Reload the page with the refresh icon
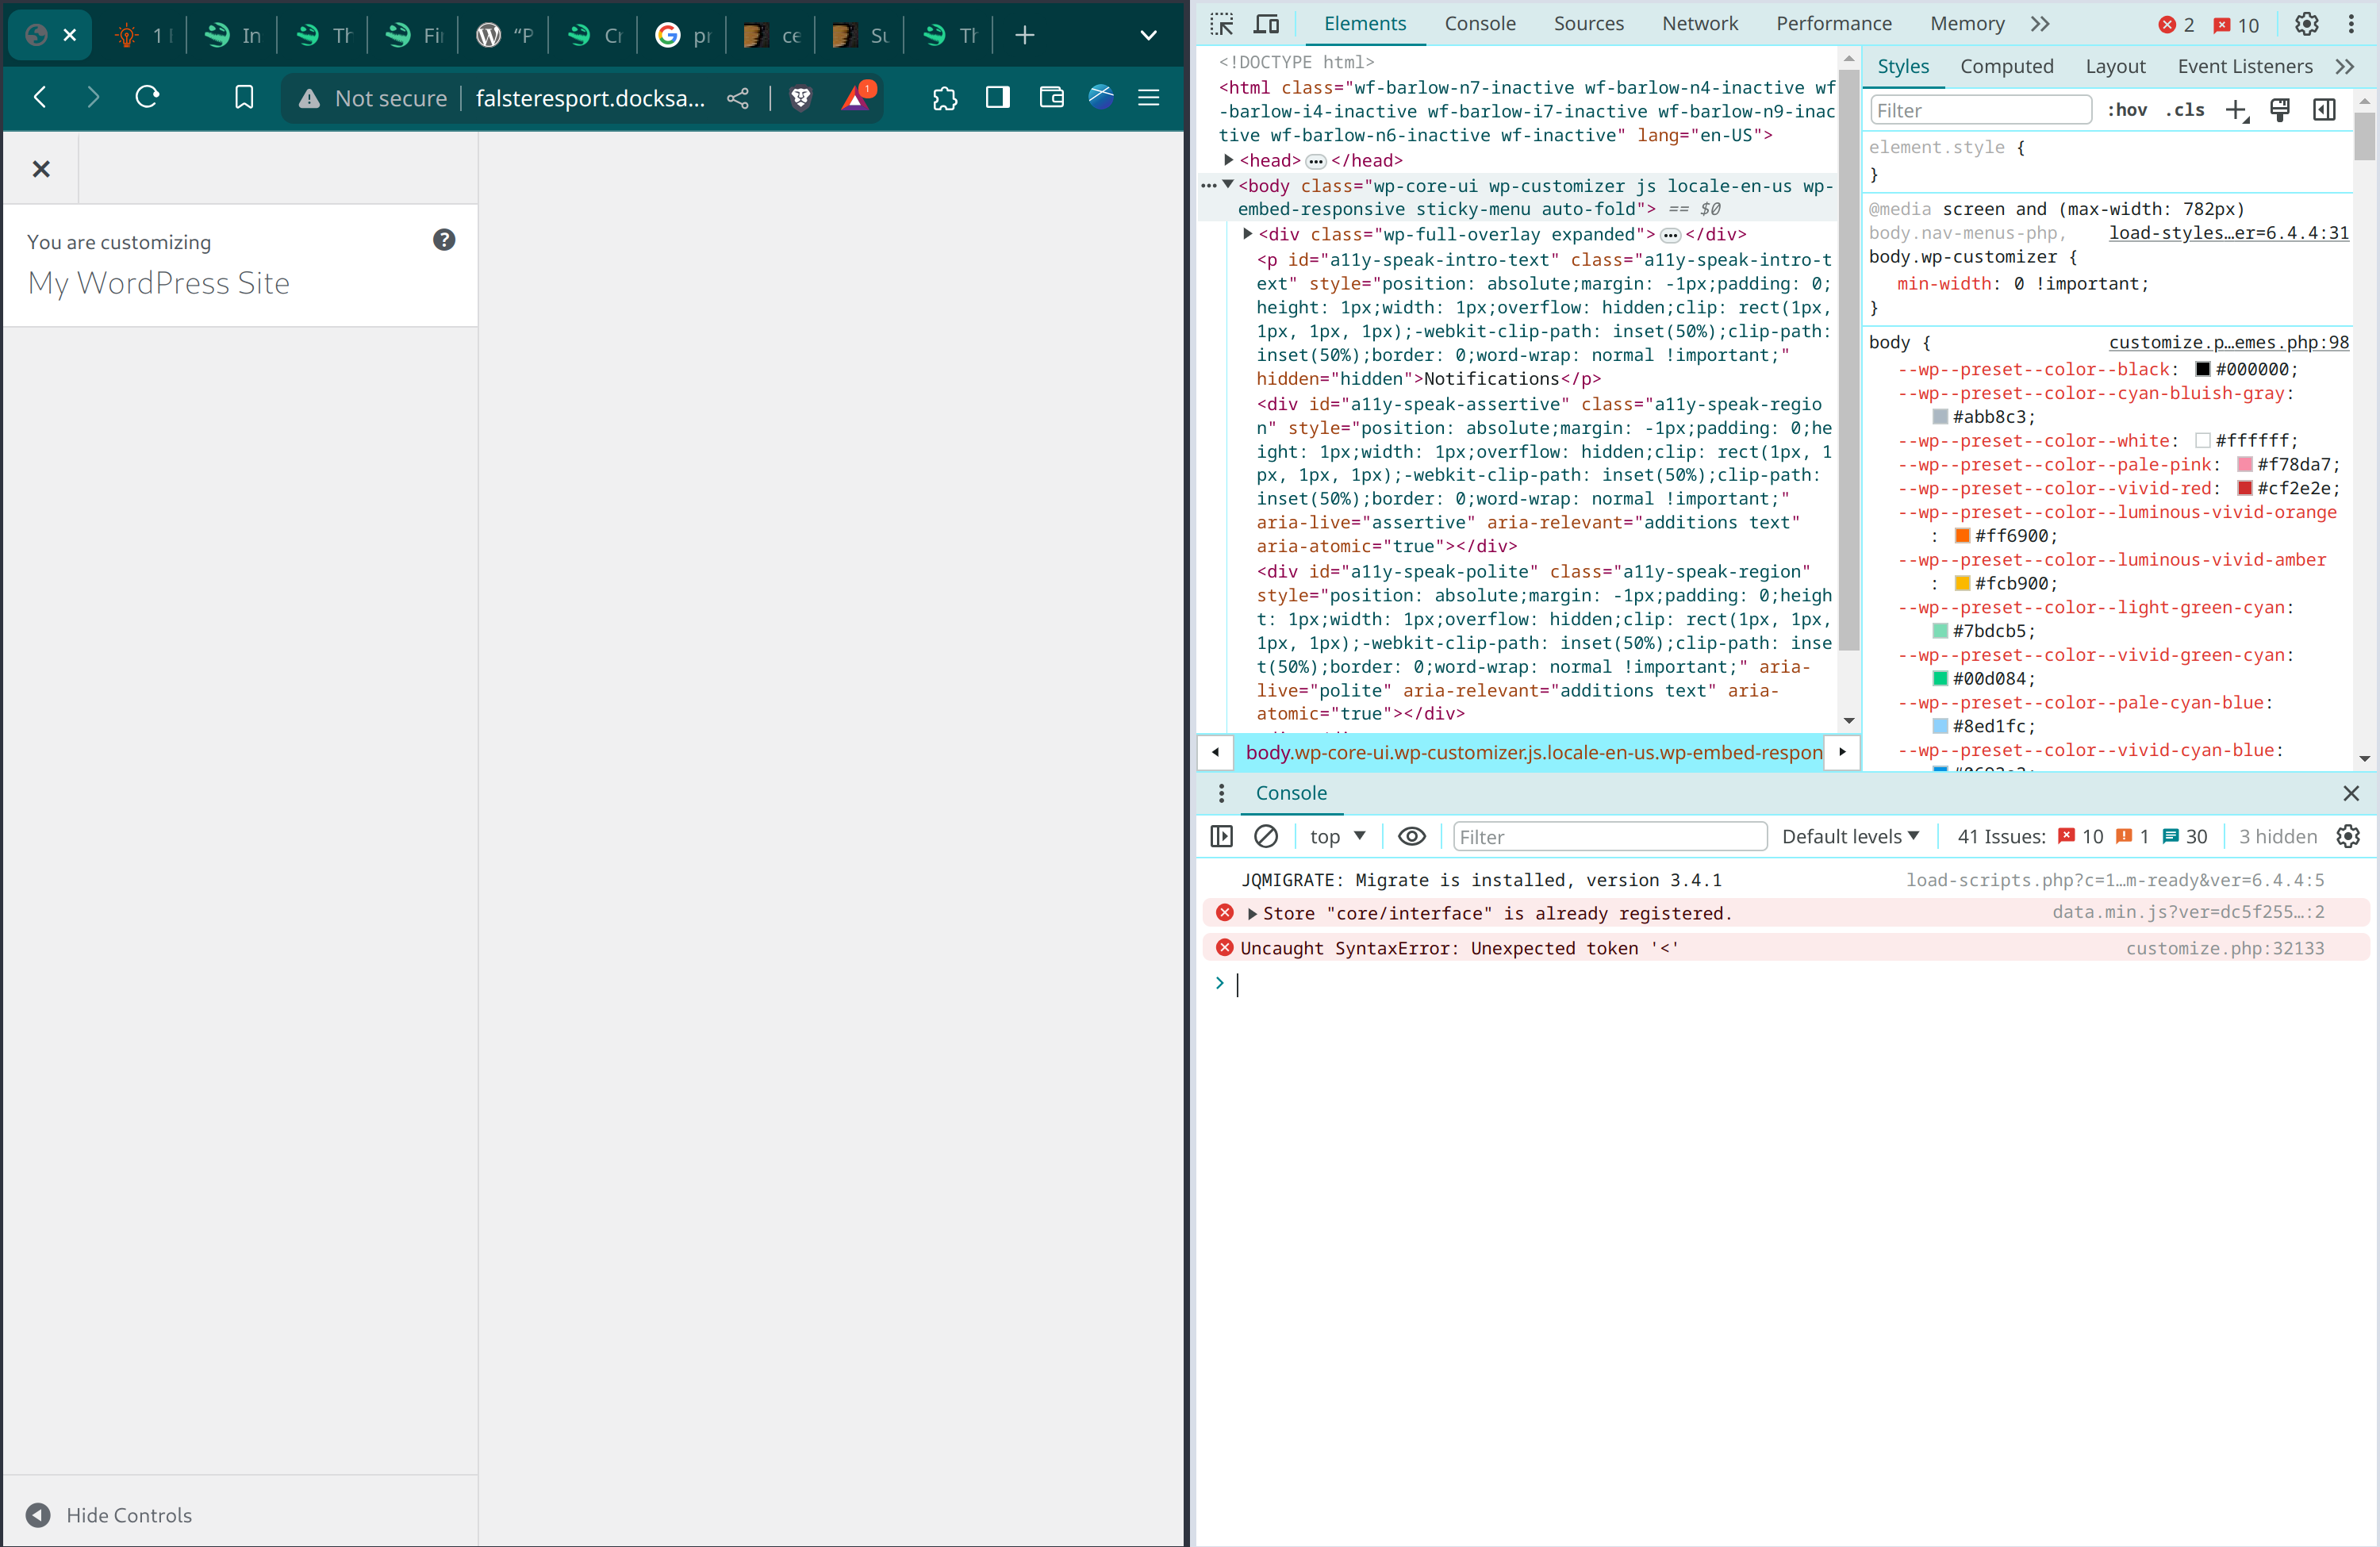Image resolution: width=2380 pixels, height=1547 pixels. 147,97
